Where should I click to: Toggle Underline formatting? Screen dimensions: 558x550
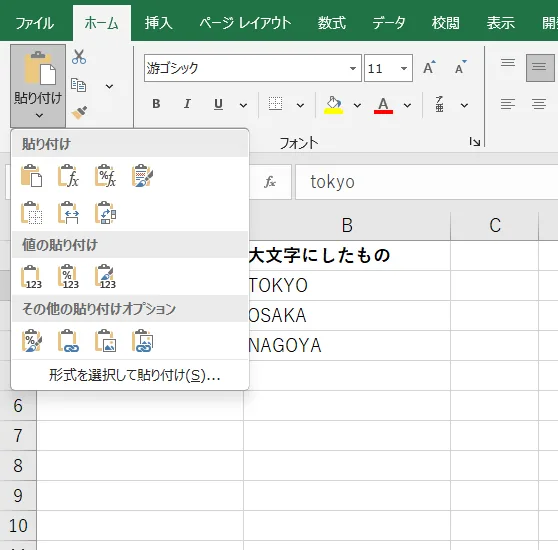click(218, 104)
